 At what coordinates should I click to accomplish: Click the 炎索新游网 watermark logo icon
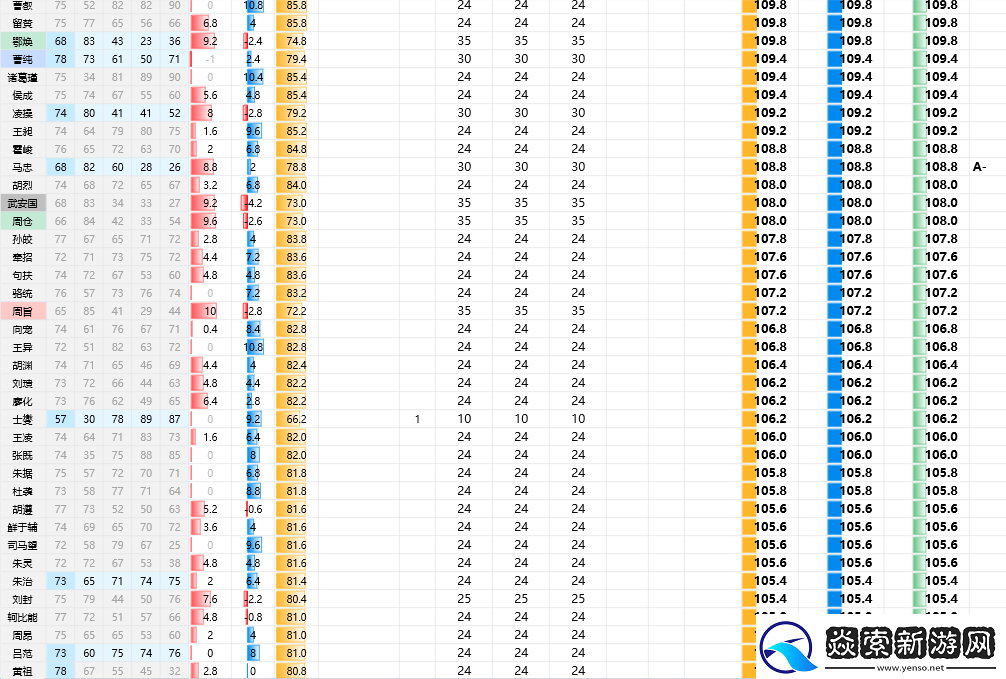(x=789, y=646)
